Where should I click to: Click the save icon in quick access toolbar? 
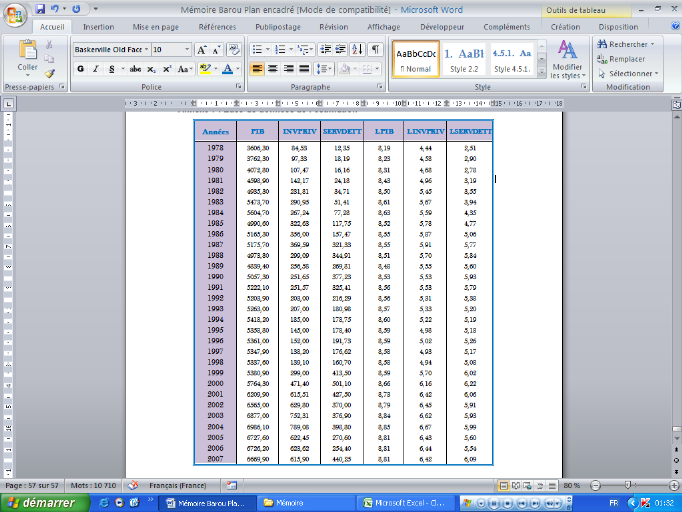(40, 9)
